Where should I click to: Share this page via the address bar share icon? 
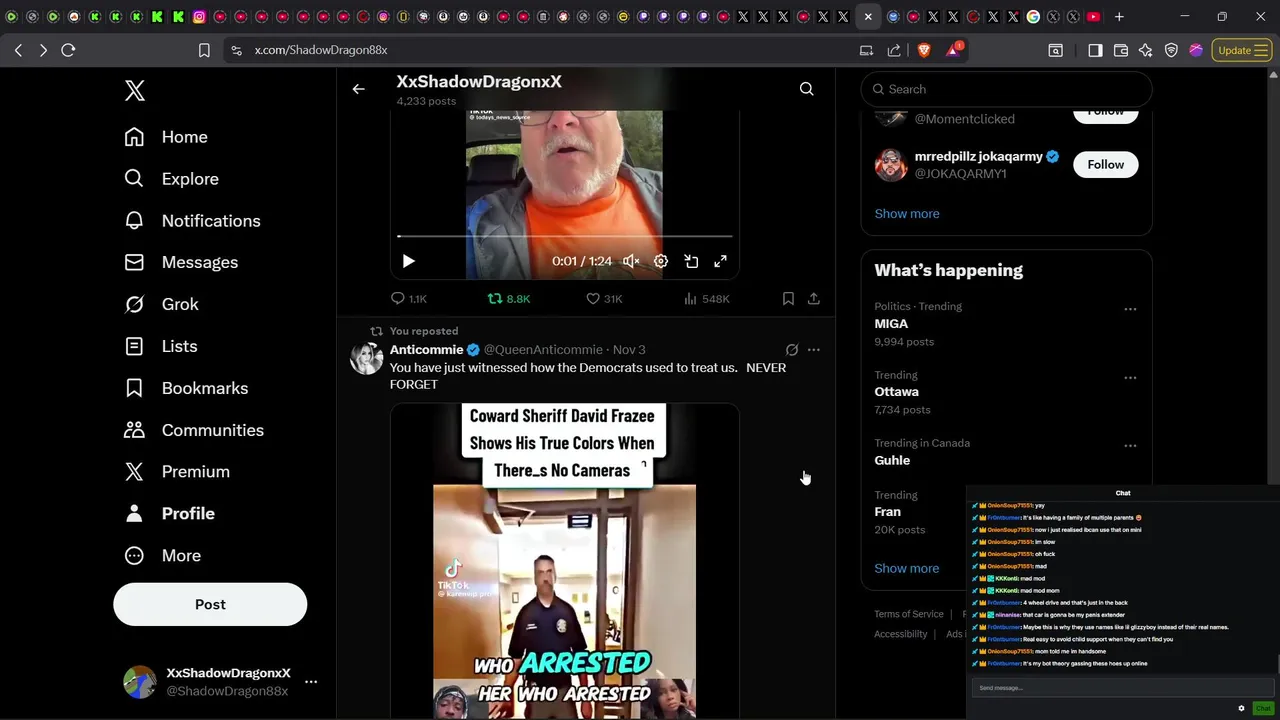[x=894, y=50]
